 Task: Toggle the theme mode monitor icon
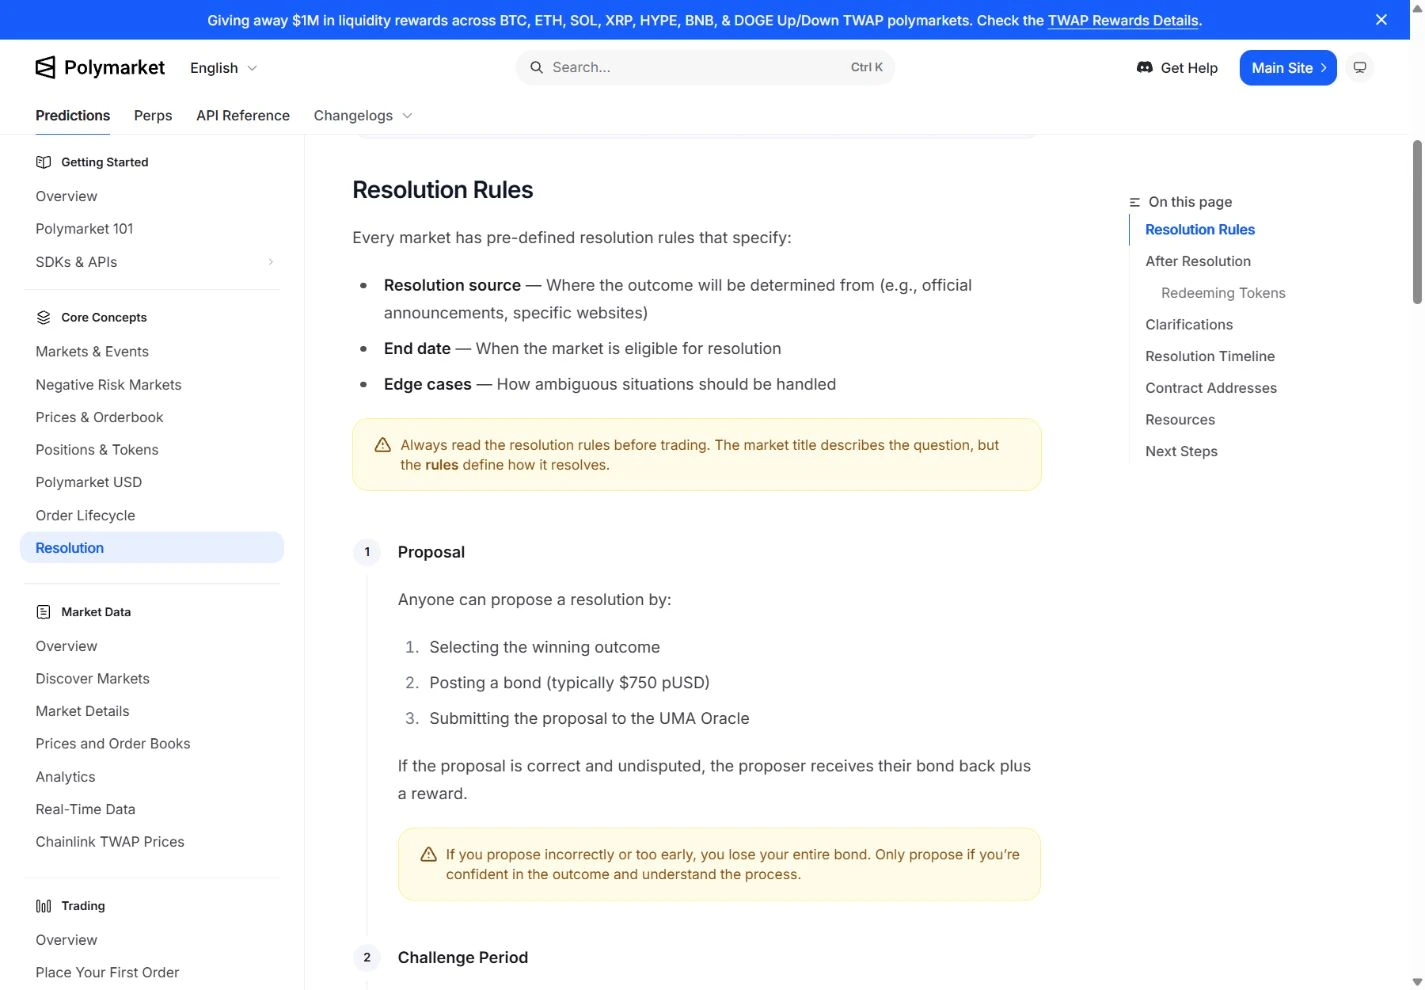pos(1360,67)
